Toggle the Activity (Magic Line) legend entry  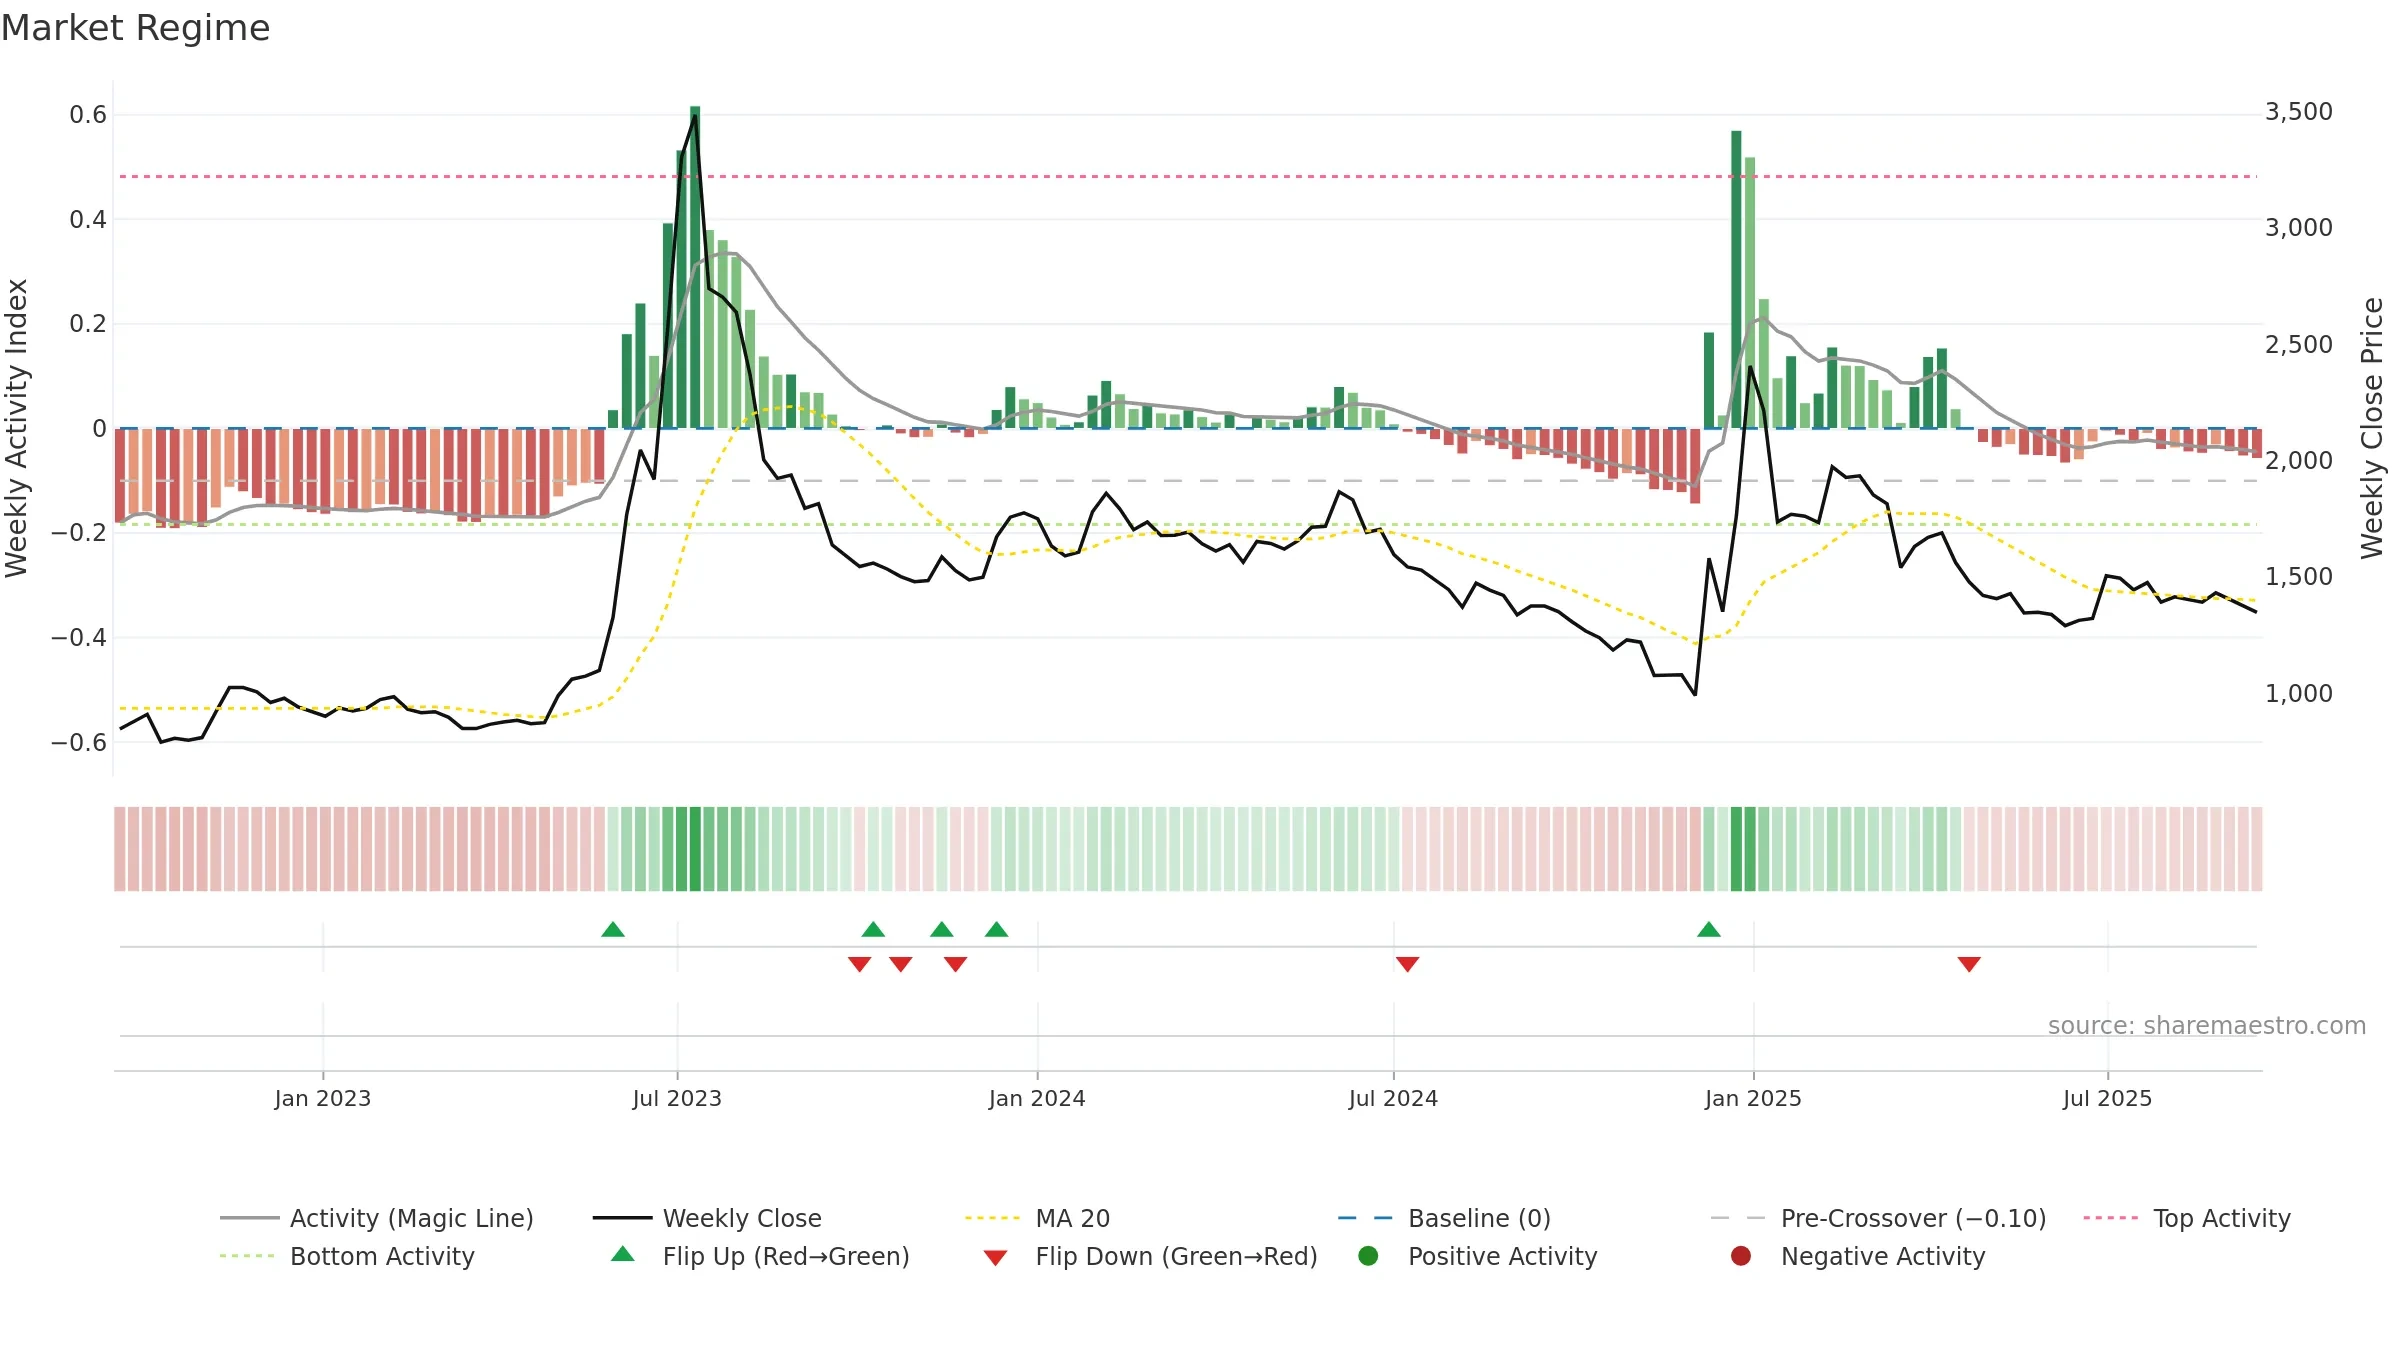tap(377, 1218)
